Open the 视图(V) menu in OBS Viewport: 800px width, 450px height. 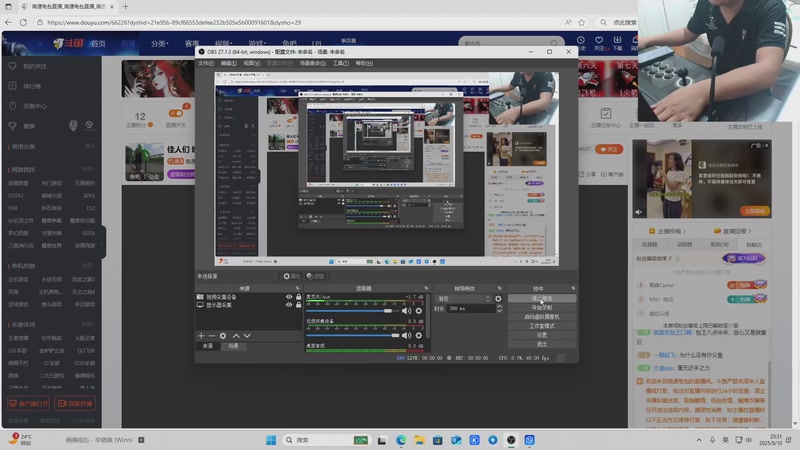[x=252, y=63]
